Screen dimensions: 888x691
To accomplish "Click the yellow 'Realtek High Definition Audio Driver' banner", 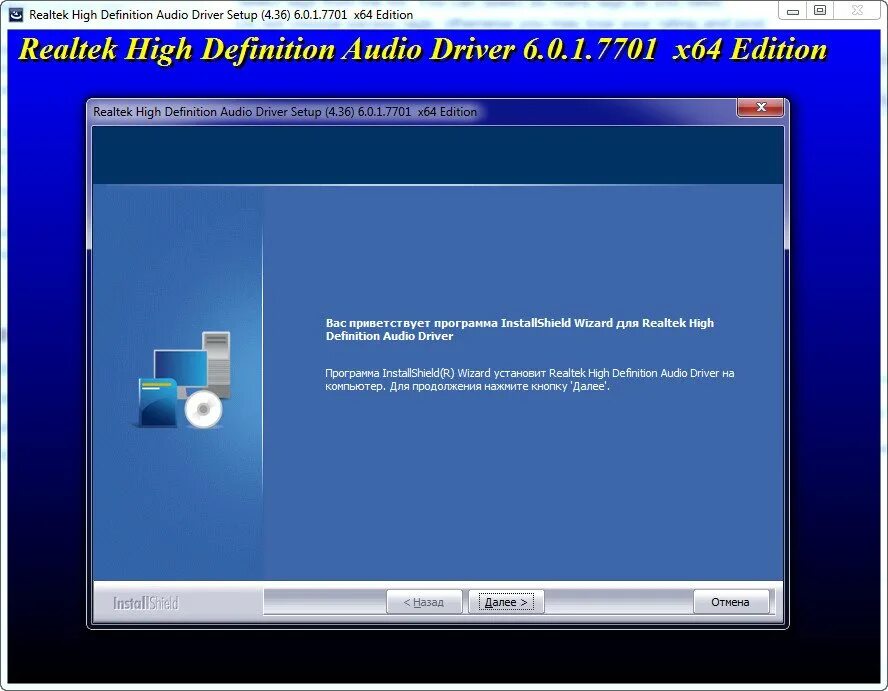I will pos(422,49).
